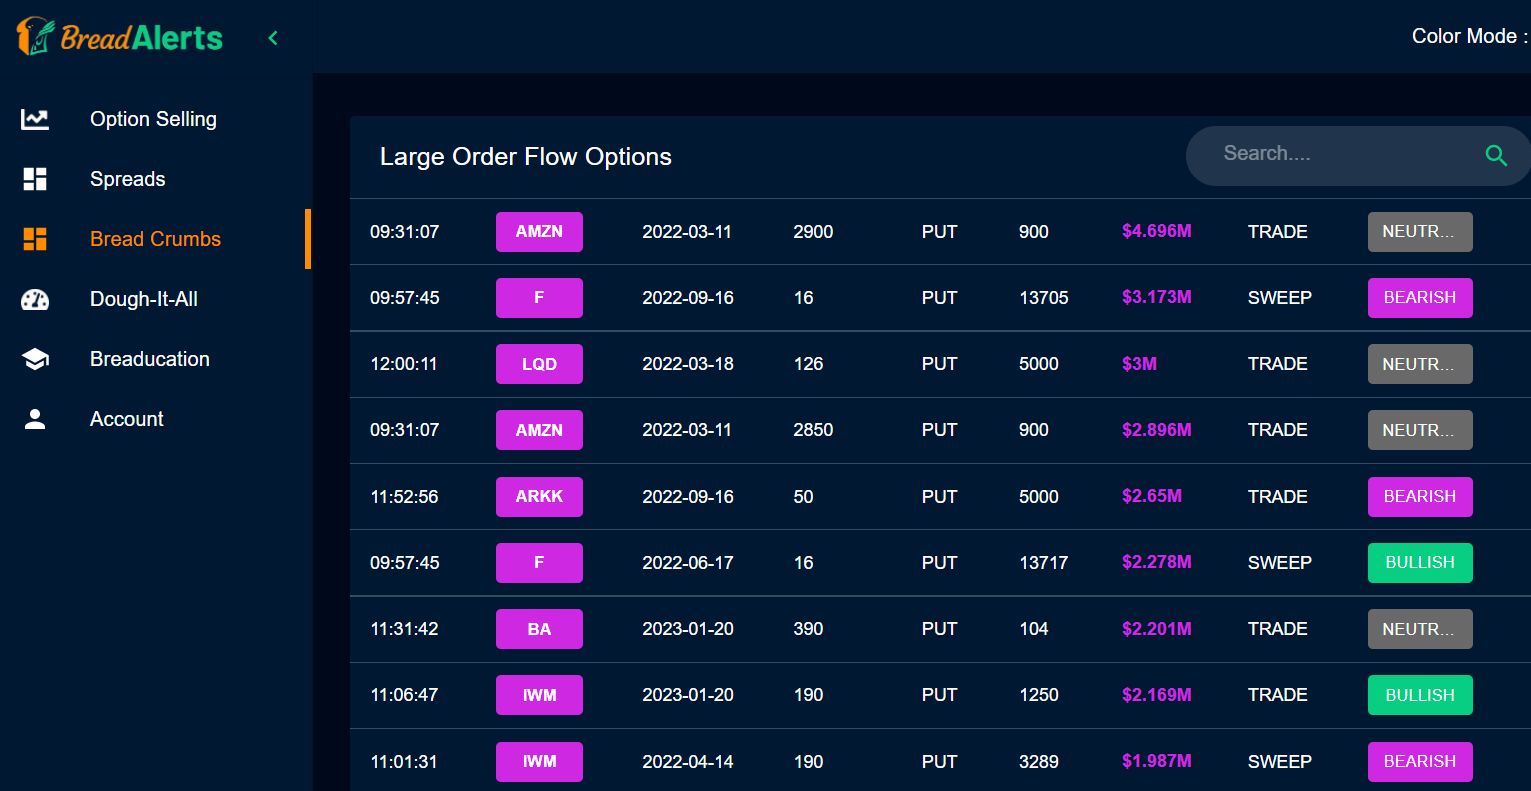This screenshot has width=1531, height=791.
Task: Click NEUTR... tag in LQD row
Action: pos(1420,364)
